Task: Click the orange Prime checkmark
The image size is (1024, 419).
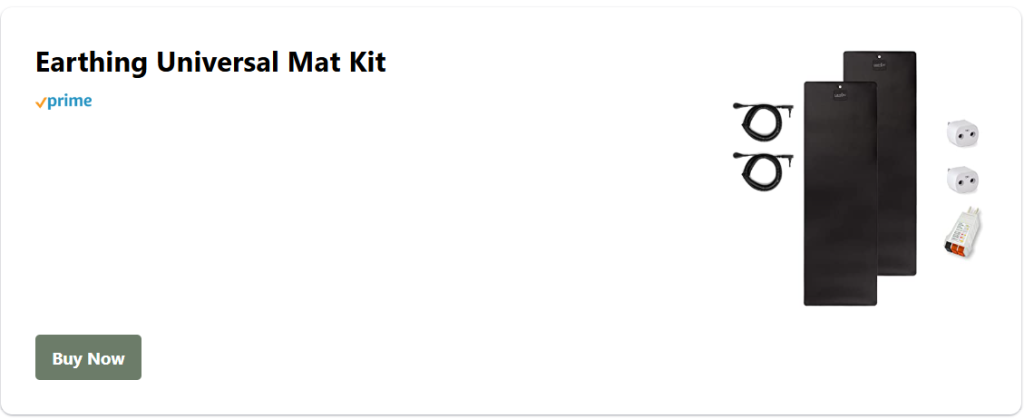Action: 40,103
